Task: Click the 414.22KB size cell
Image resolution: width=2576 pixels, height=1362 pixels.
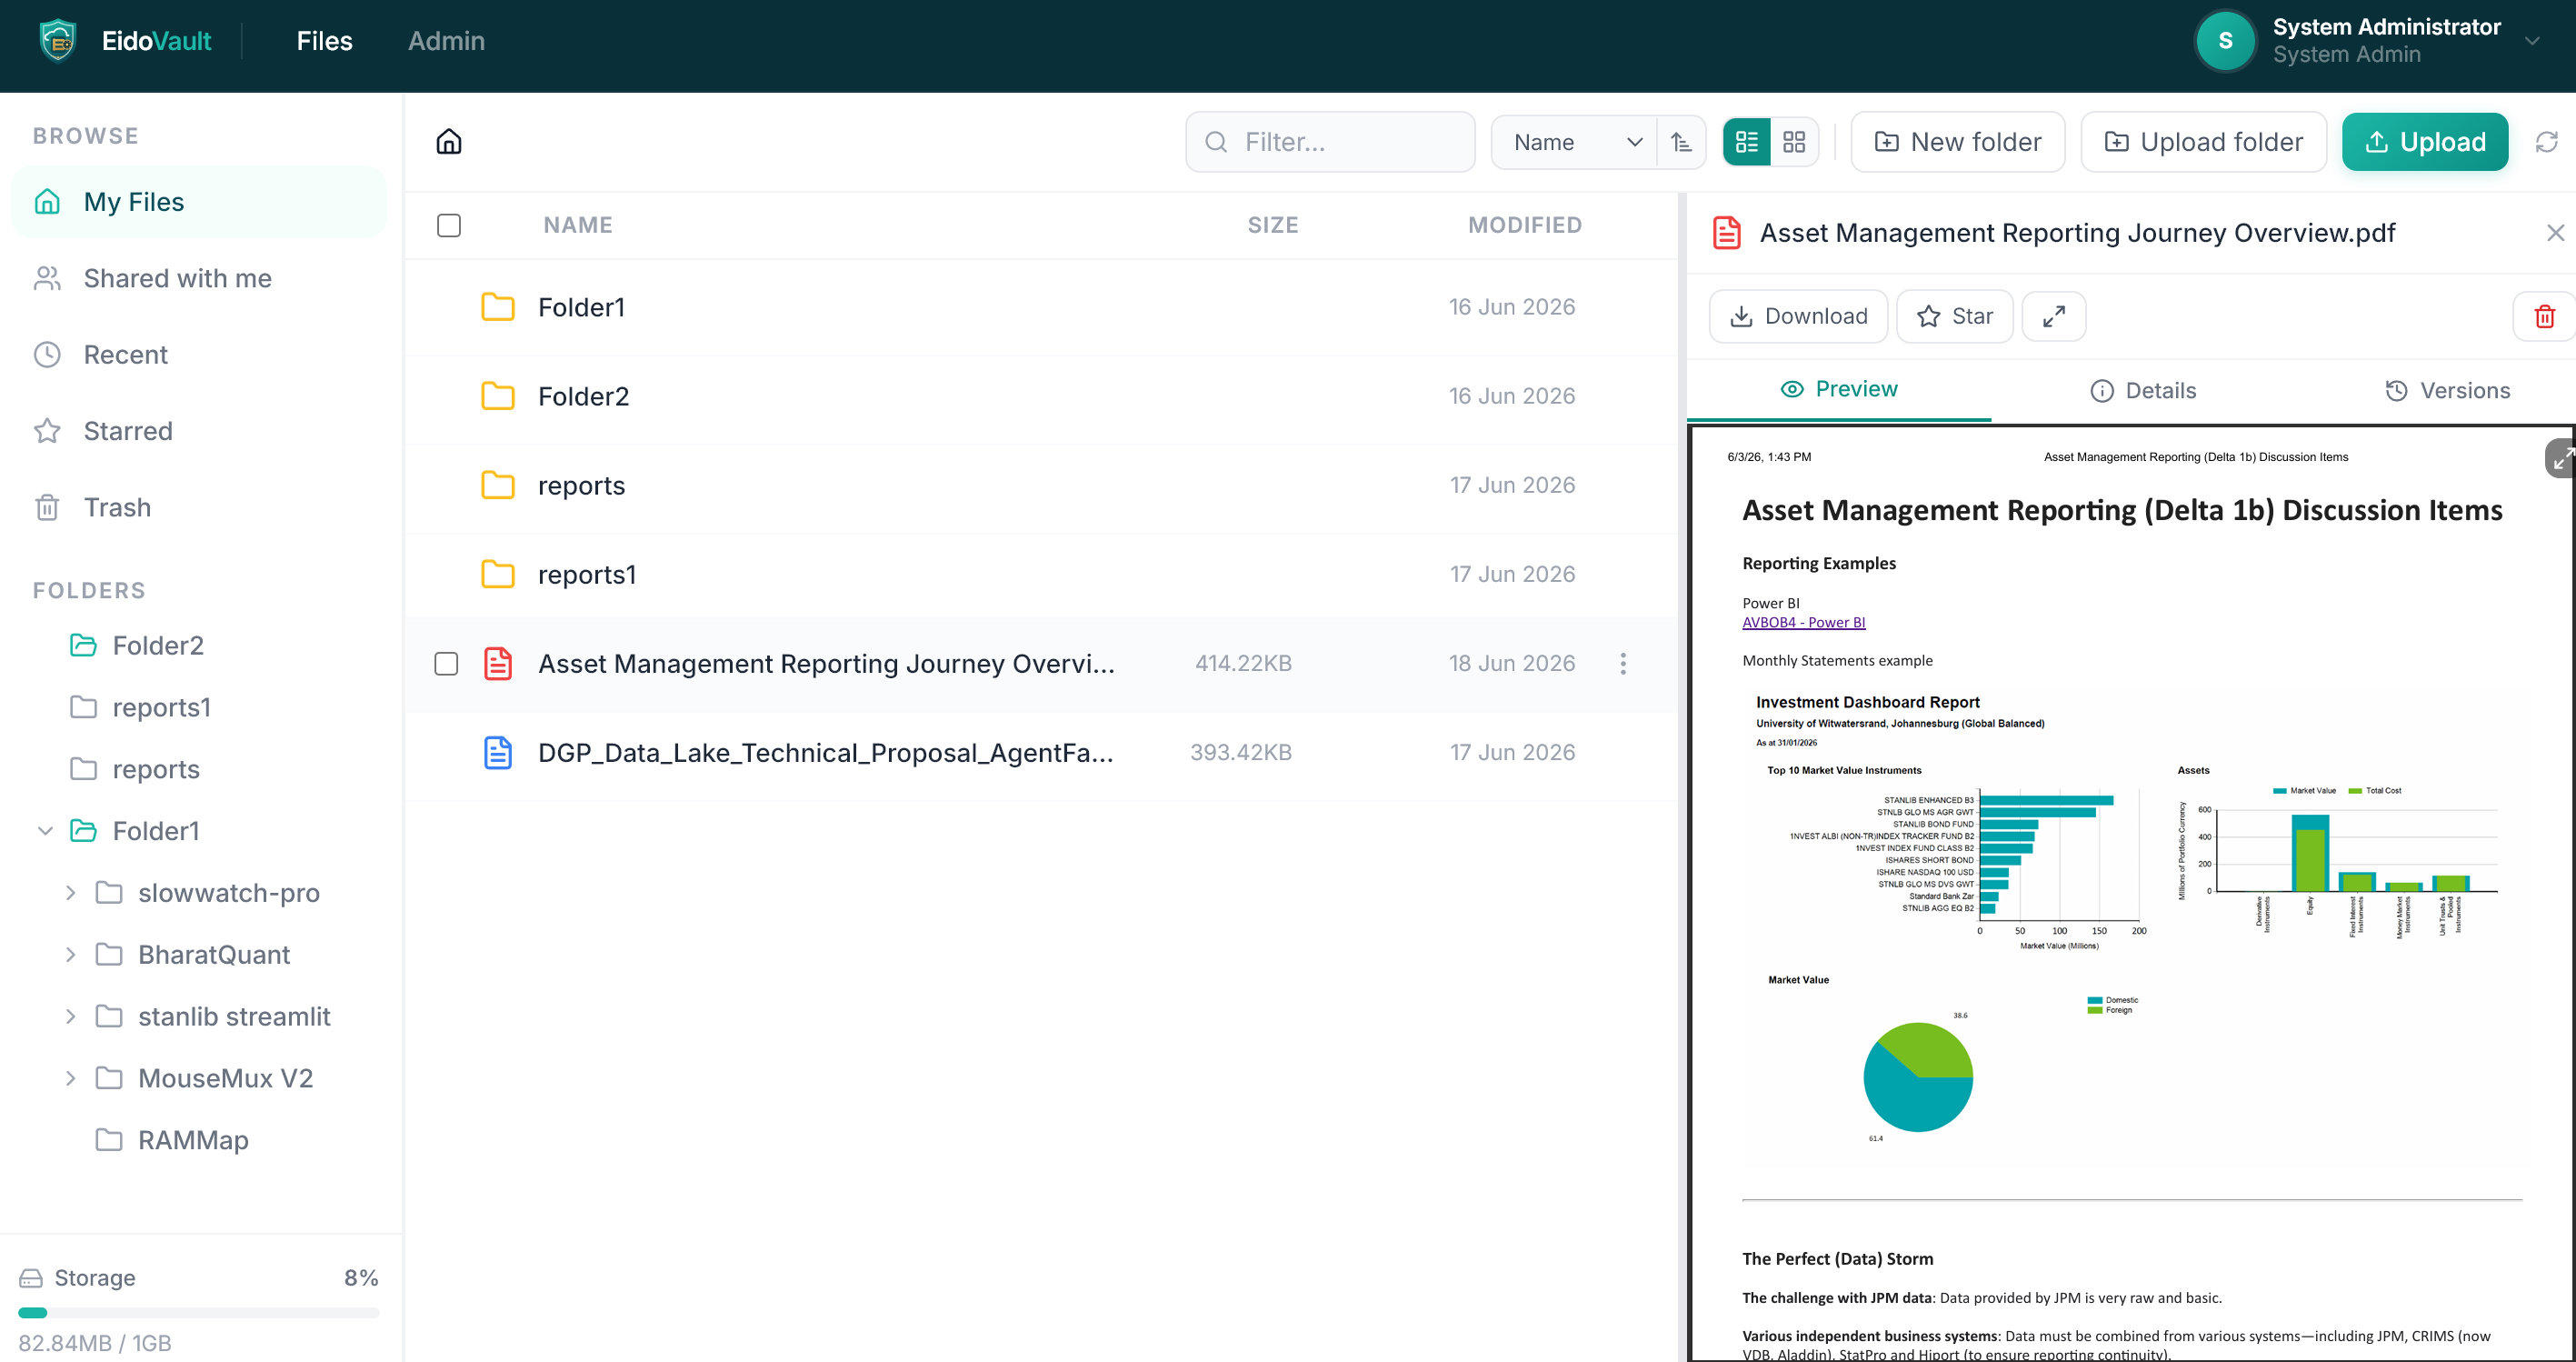Action: (x=1243, y=663)
